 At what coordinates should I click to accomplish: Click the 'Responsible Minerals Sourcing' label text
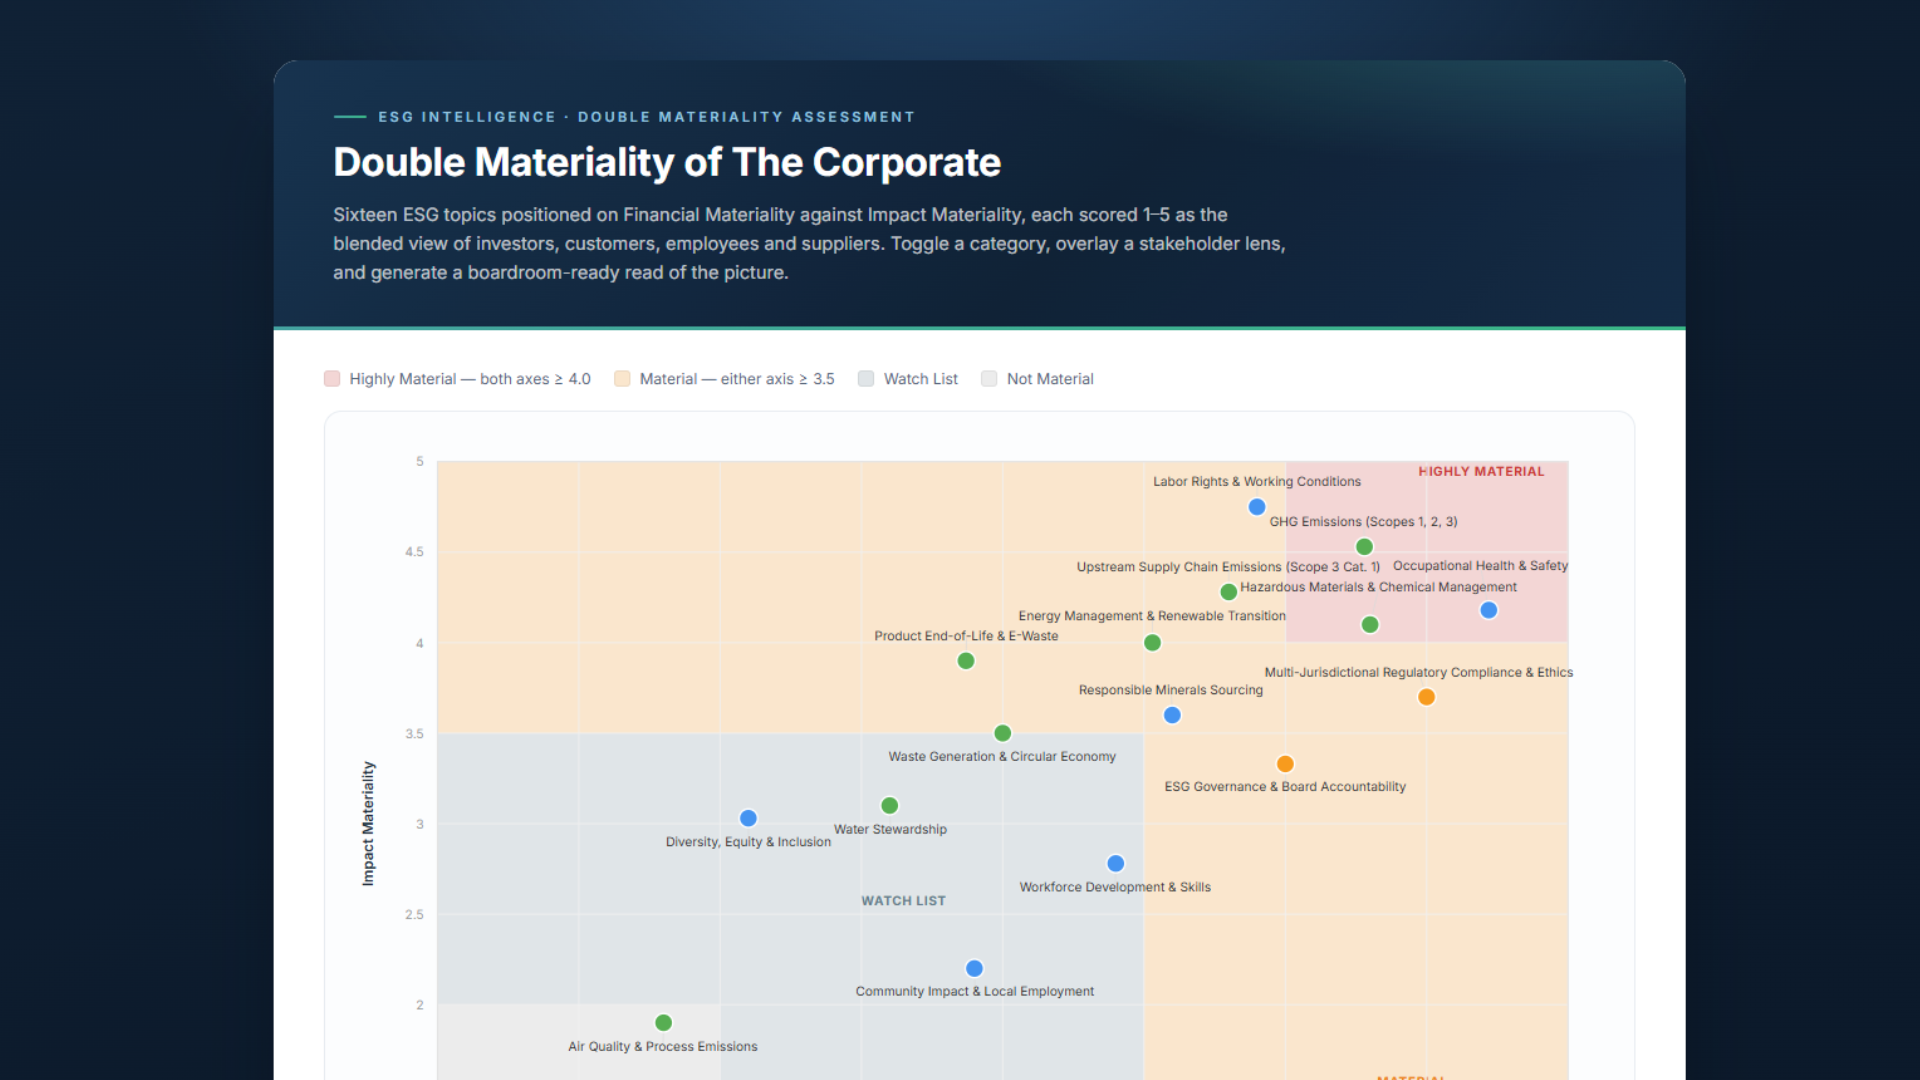click(x=1171, y=690)
